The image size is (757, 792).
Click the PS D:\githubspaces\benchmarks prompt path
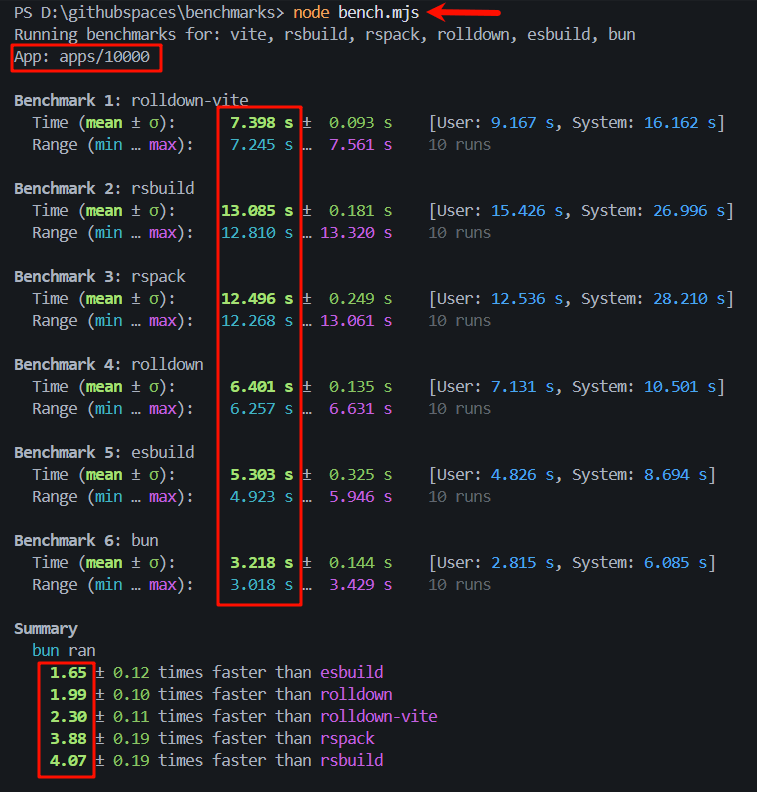(148, 13)
